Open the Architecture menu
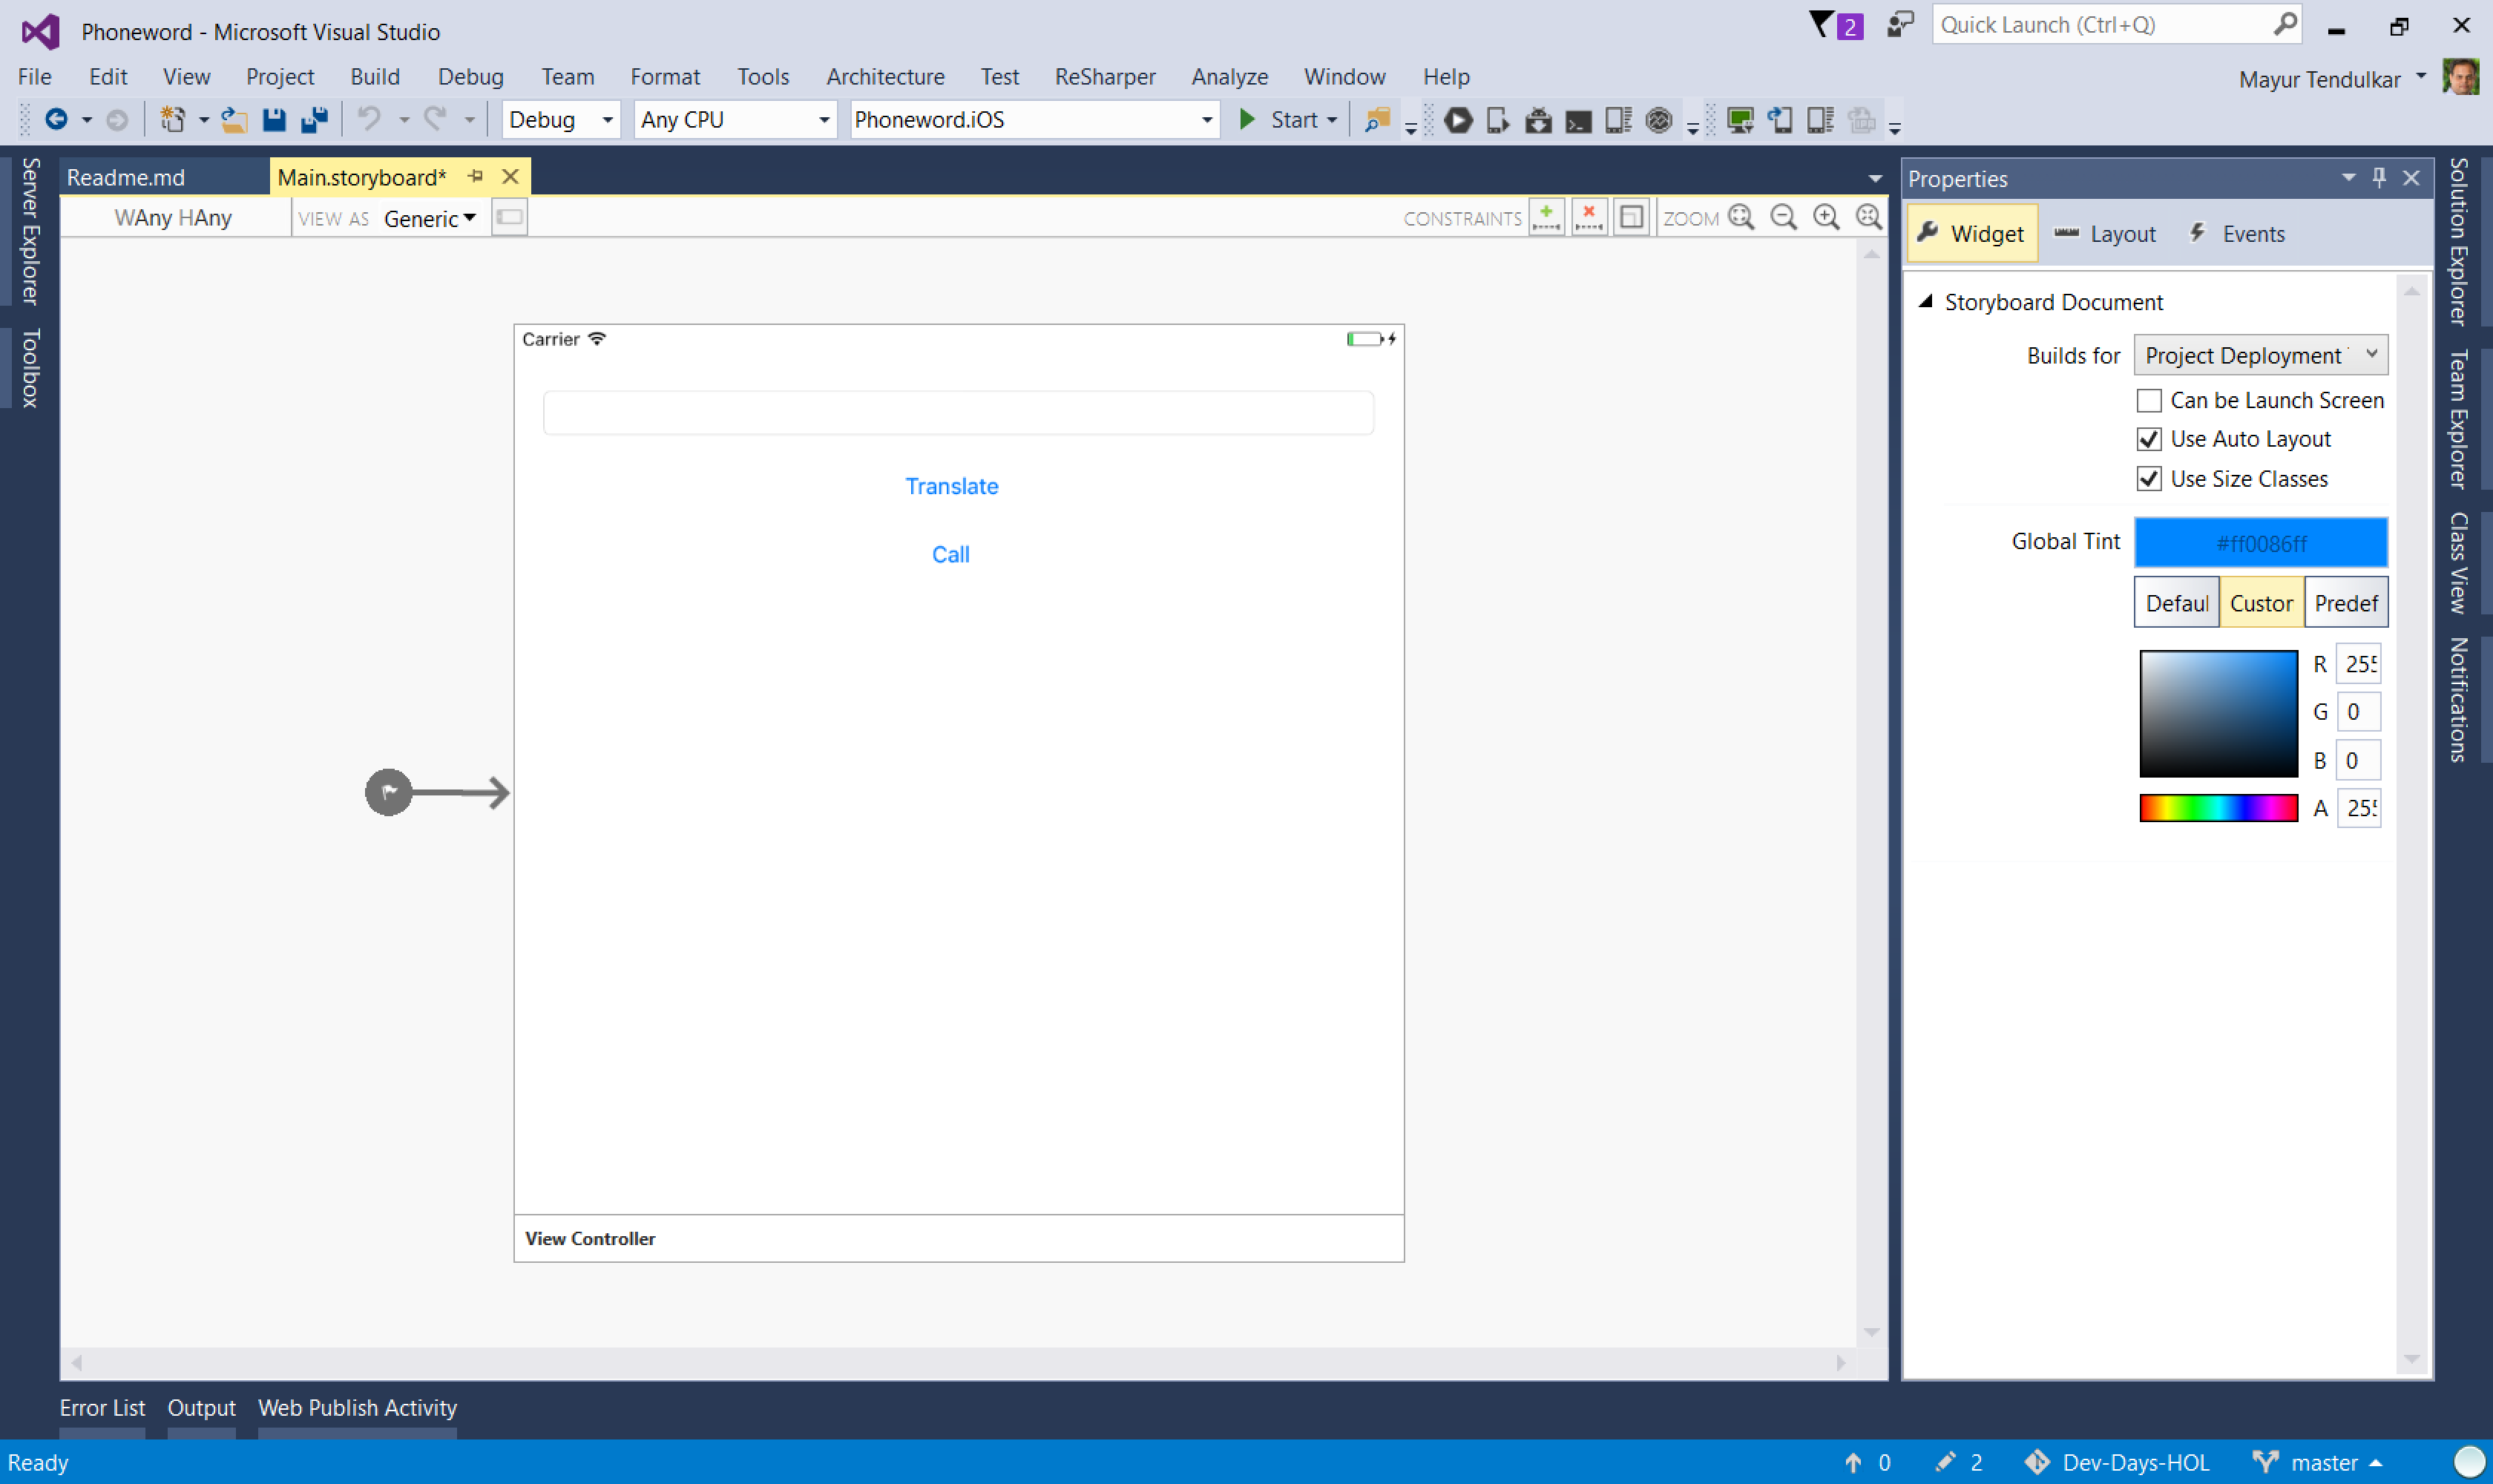Screen dimensions: 2493x1484 (x=885, y=77)
